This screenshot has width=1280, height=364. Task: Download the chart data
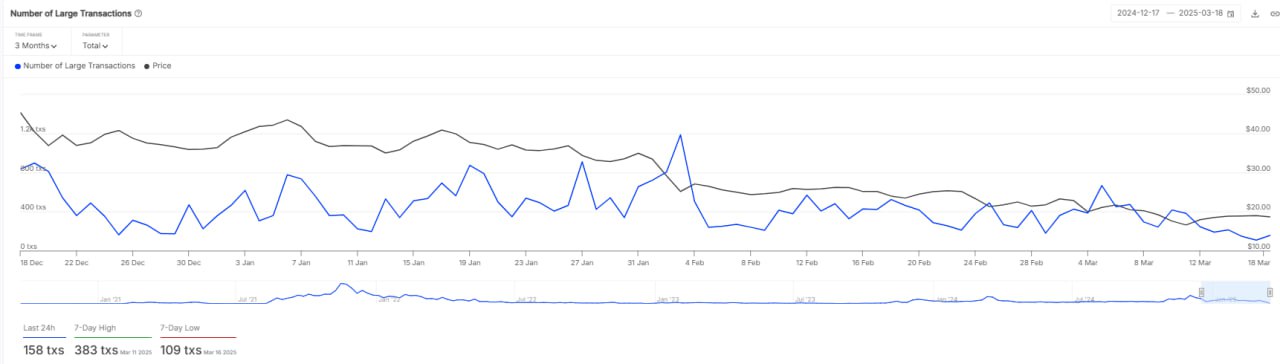1255,14
